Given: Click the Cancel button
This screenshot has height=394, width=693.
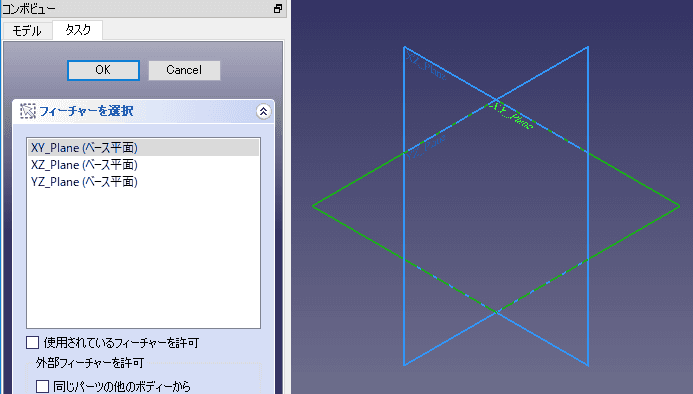Looking at the screenshot, I should (184, 70).
